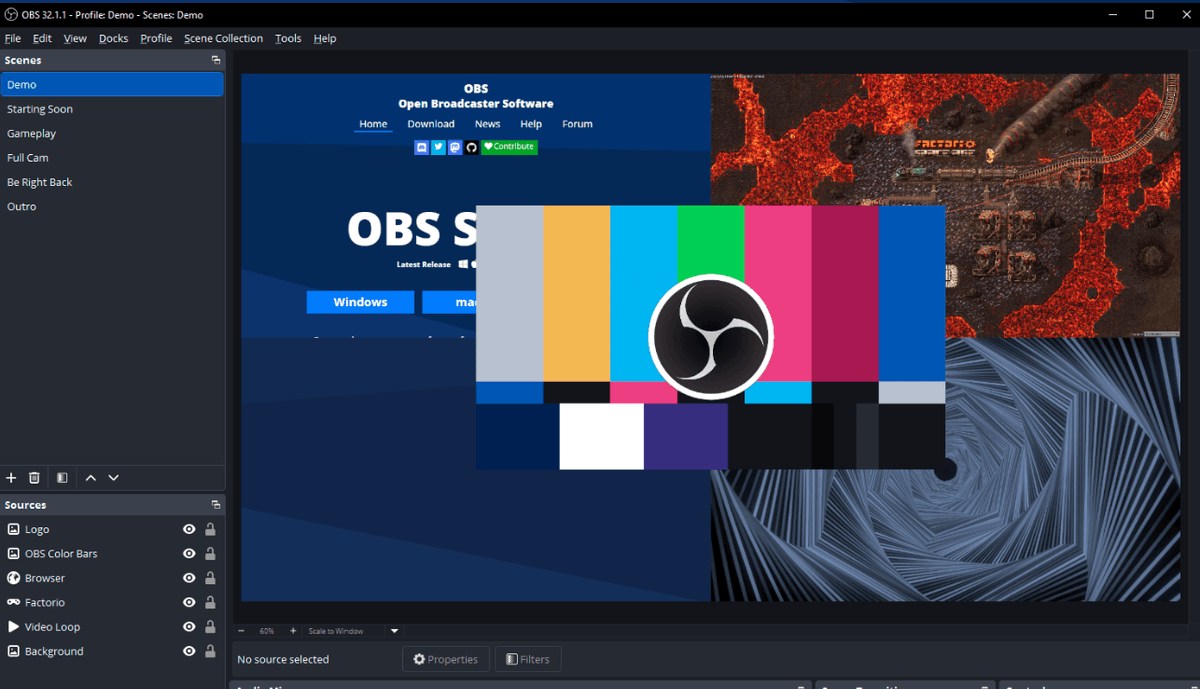
Task: Click the 60% zoom level value
Action: tap(267, 631)
